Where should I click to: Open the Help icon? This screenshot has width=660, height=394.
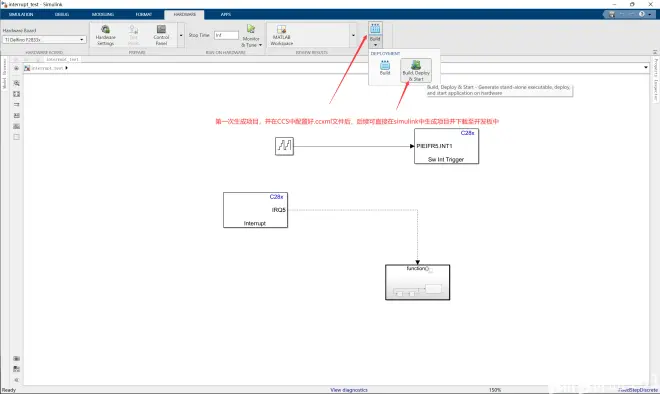pyautogui.click(x=641, y=14)
